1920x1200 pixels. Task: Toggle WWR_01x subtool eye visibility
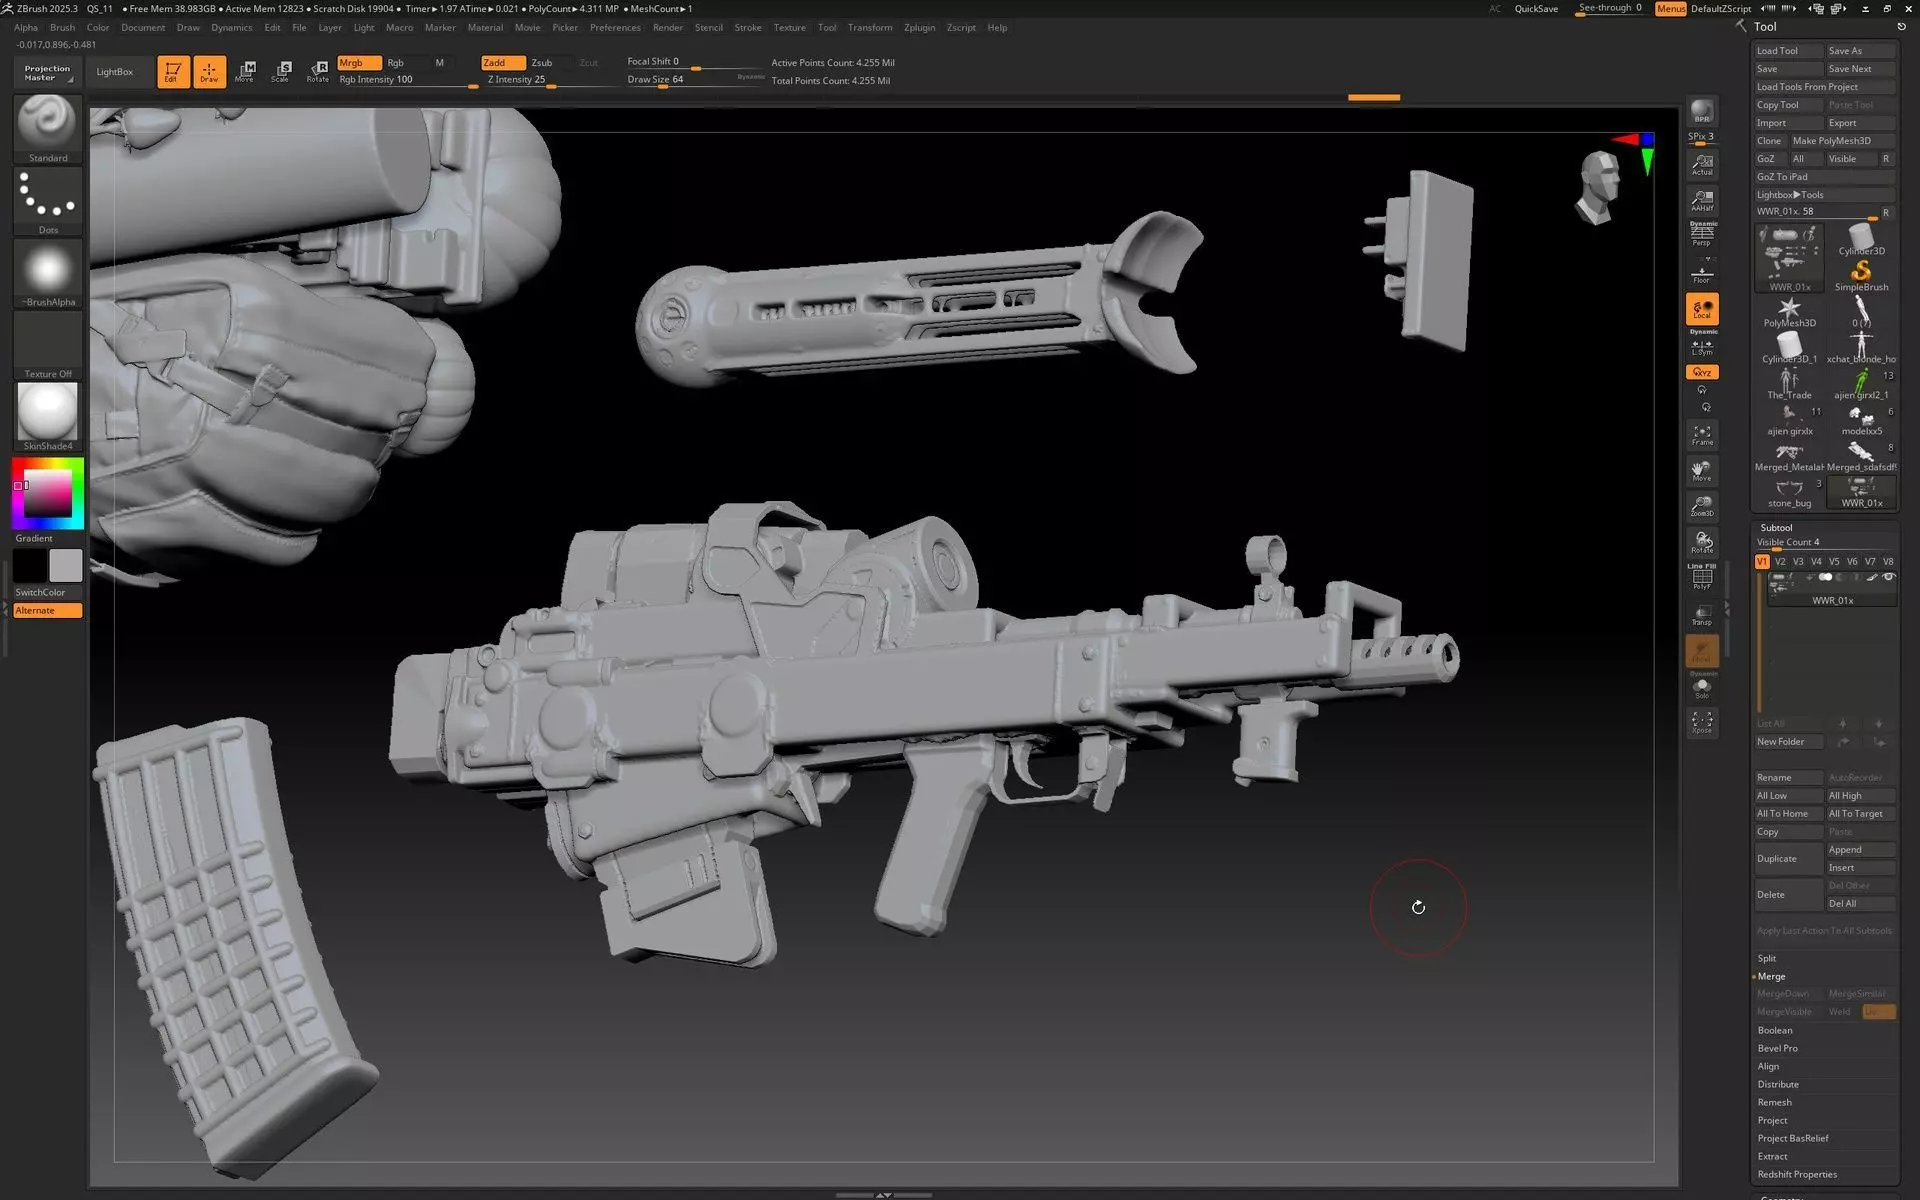(x=1888, y=577)
